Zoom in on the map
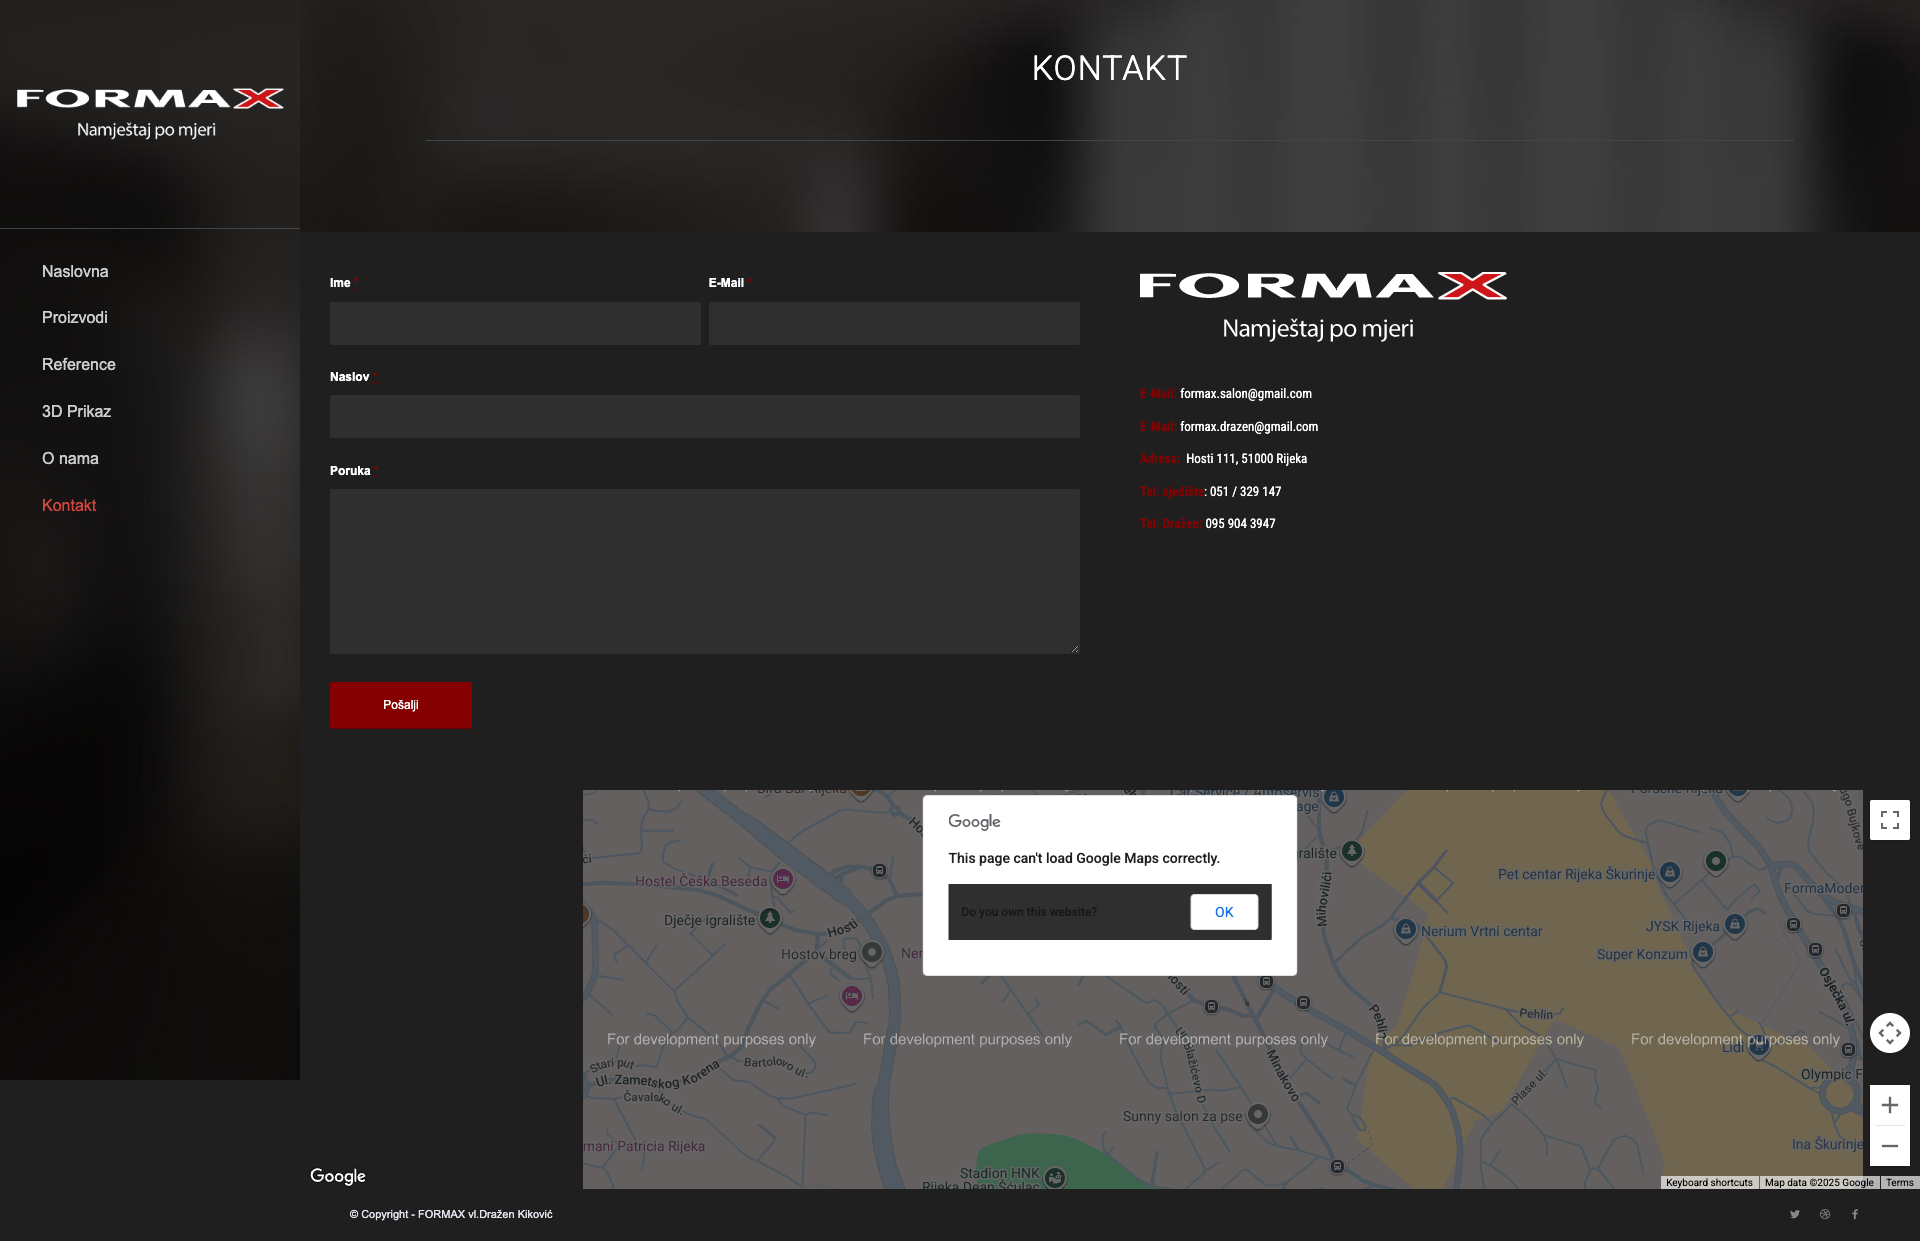This screenshot has height=1241, width=1920. pyautogui.click(x=1889, y=1105)
